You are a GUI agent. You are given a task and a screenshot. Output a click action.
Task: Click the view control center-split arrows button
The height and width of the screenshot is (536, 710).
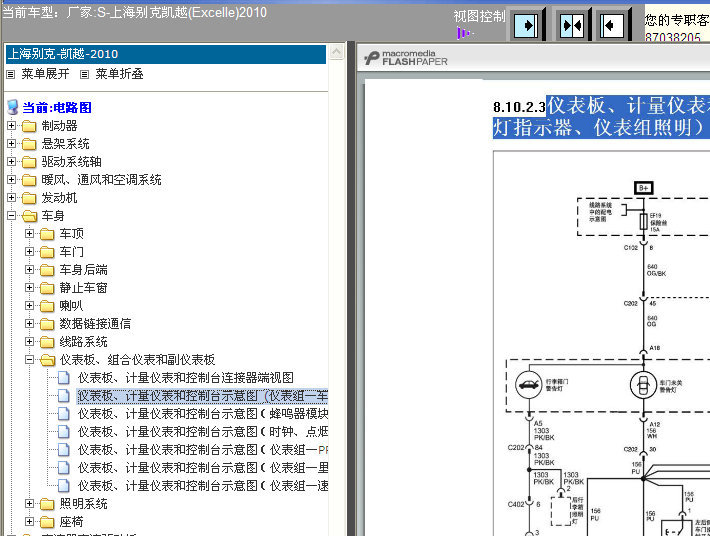571,25
